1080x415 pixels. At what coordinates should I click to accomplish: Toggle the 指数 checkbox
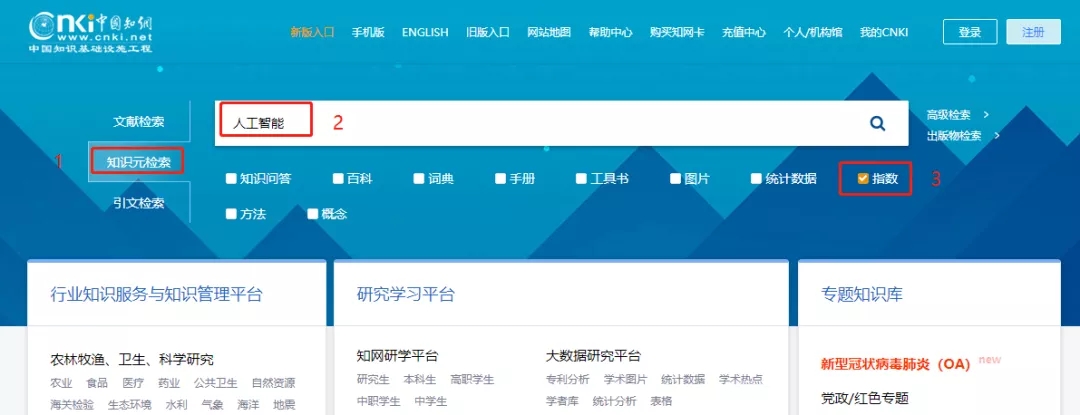(x=863, y=179)
